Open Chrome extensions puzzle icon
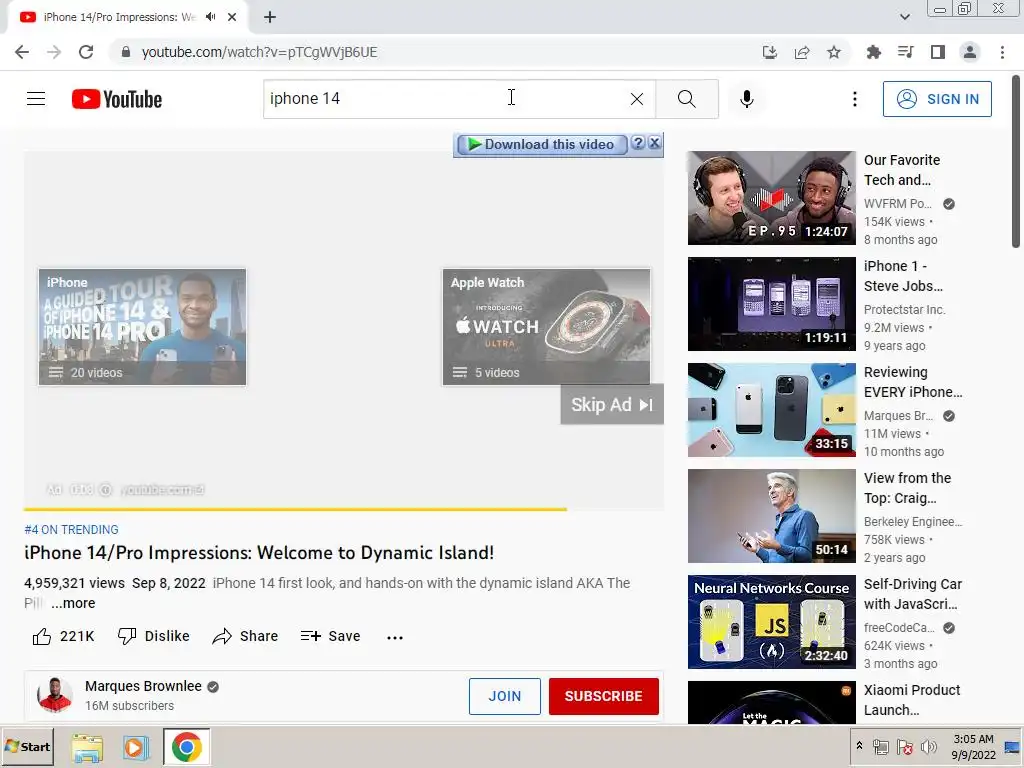The width and height of the screenshot is (1024, 768). pos(873,52)
